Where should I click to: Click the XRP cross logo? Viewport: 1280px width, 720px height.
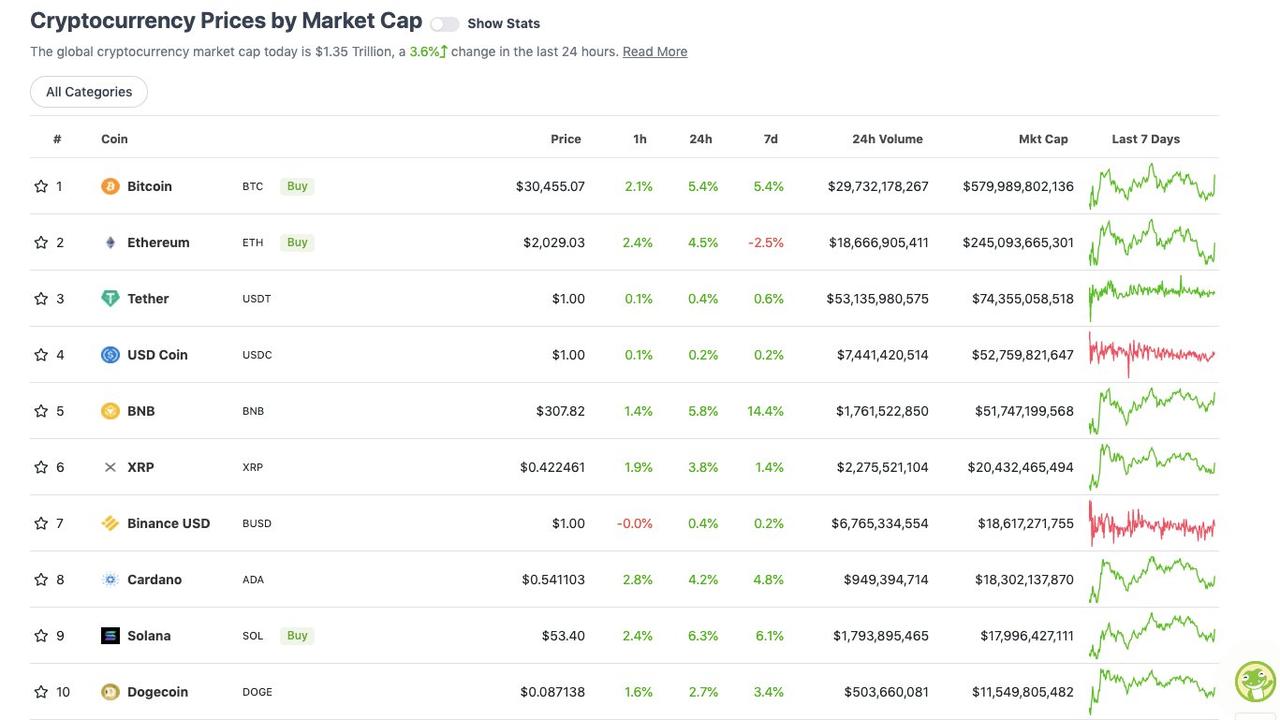pos(110,467)
